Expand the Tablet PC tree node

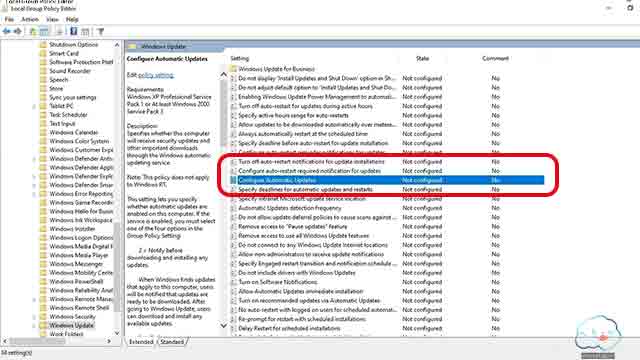coord(34,107)
